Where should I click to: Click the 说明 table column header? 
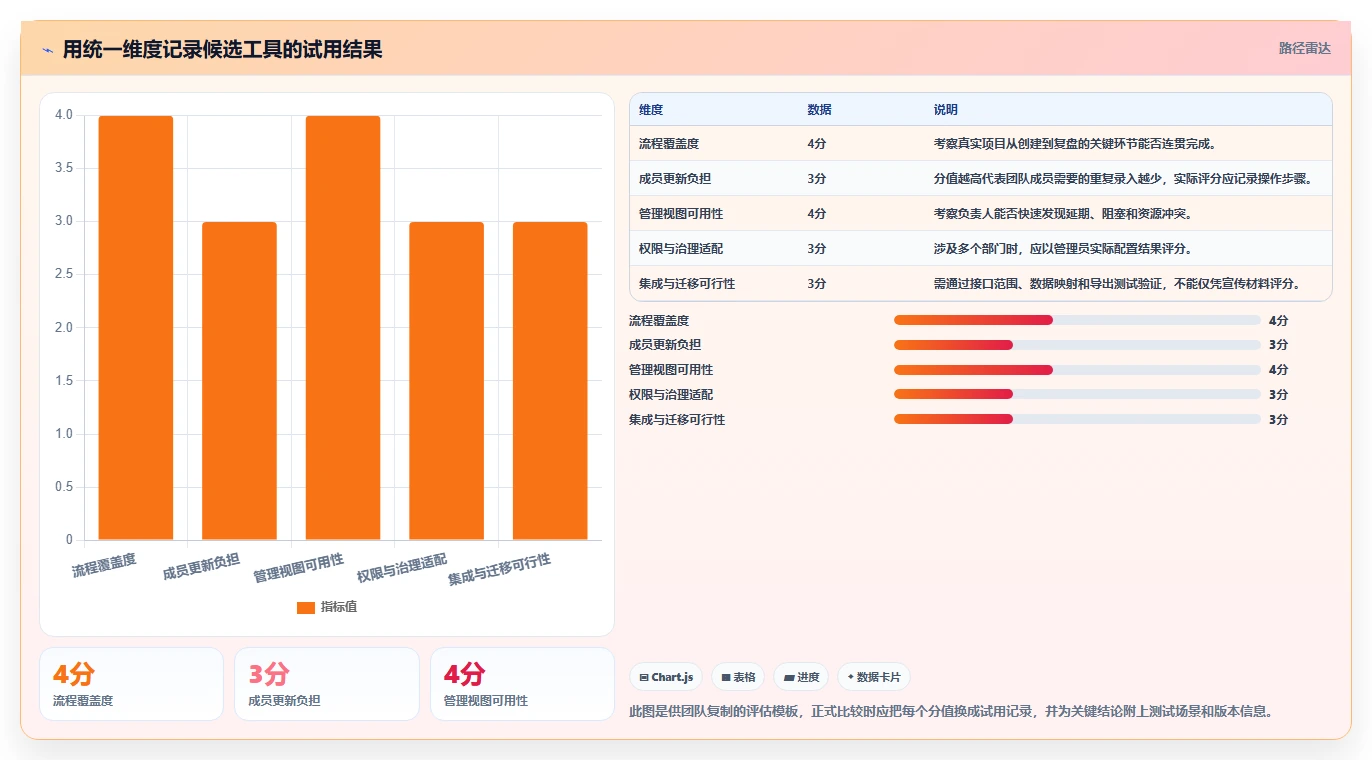pos(945,110)
